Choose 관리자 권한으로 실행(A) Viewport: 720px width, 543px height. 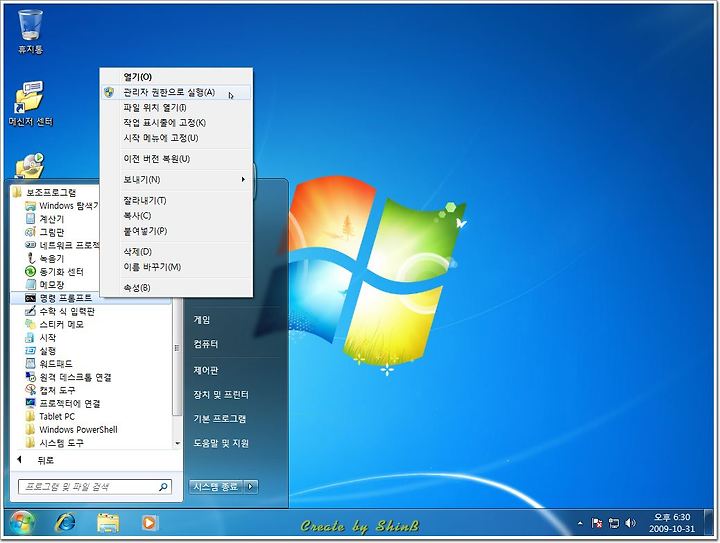(x=176, y=92)
